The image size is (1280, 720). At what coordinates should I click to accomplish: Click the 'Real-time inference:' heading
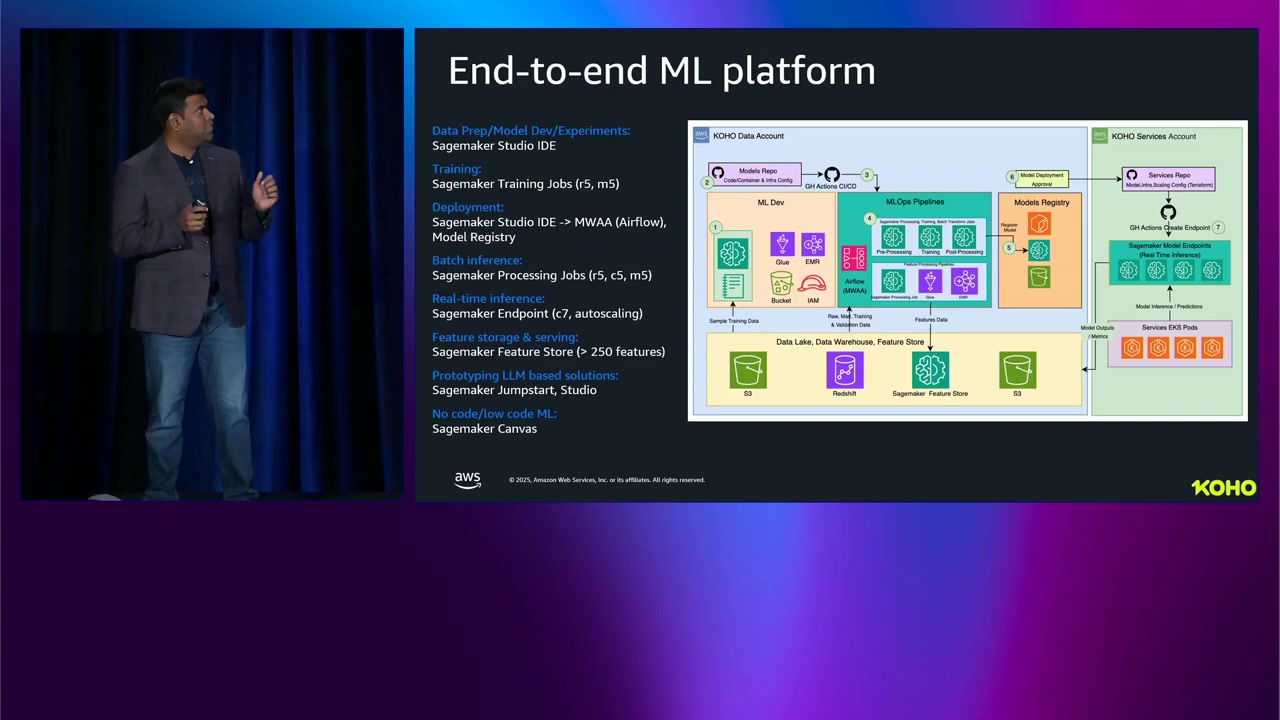pos(488,298)
